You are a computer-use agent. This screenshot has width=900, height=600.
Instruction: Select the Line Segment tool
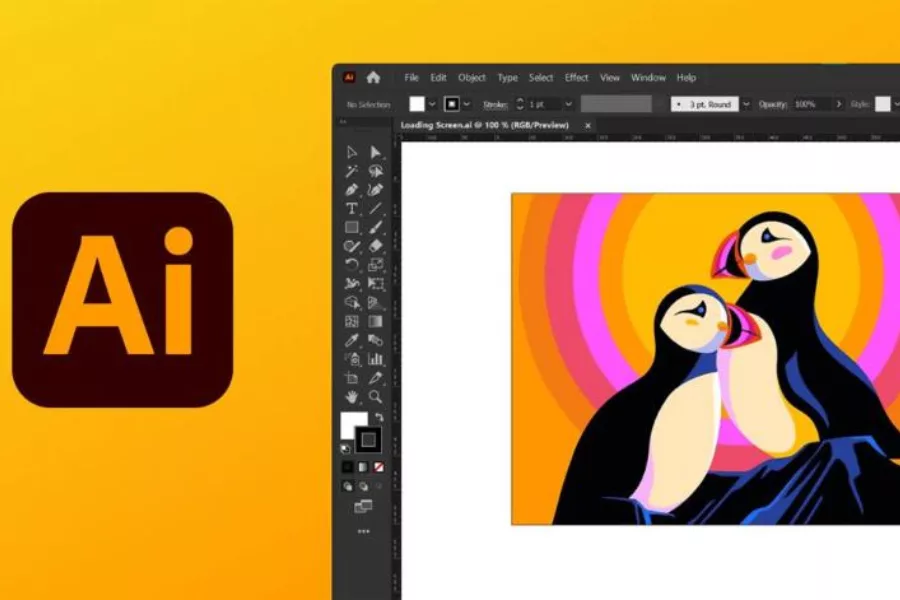pyautogui.click(x=375, y=208)
